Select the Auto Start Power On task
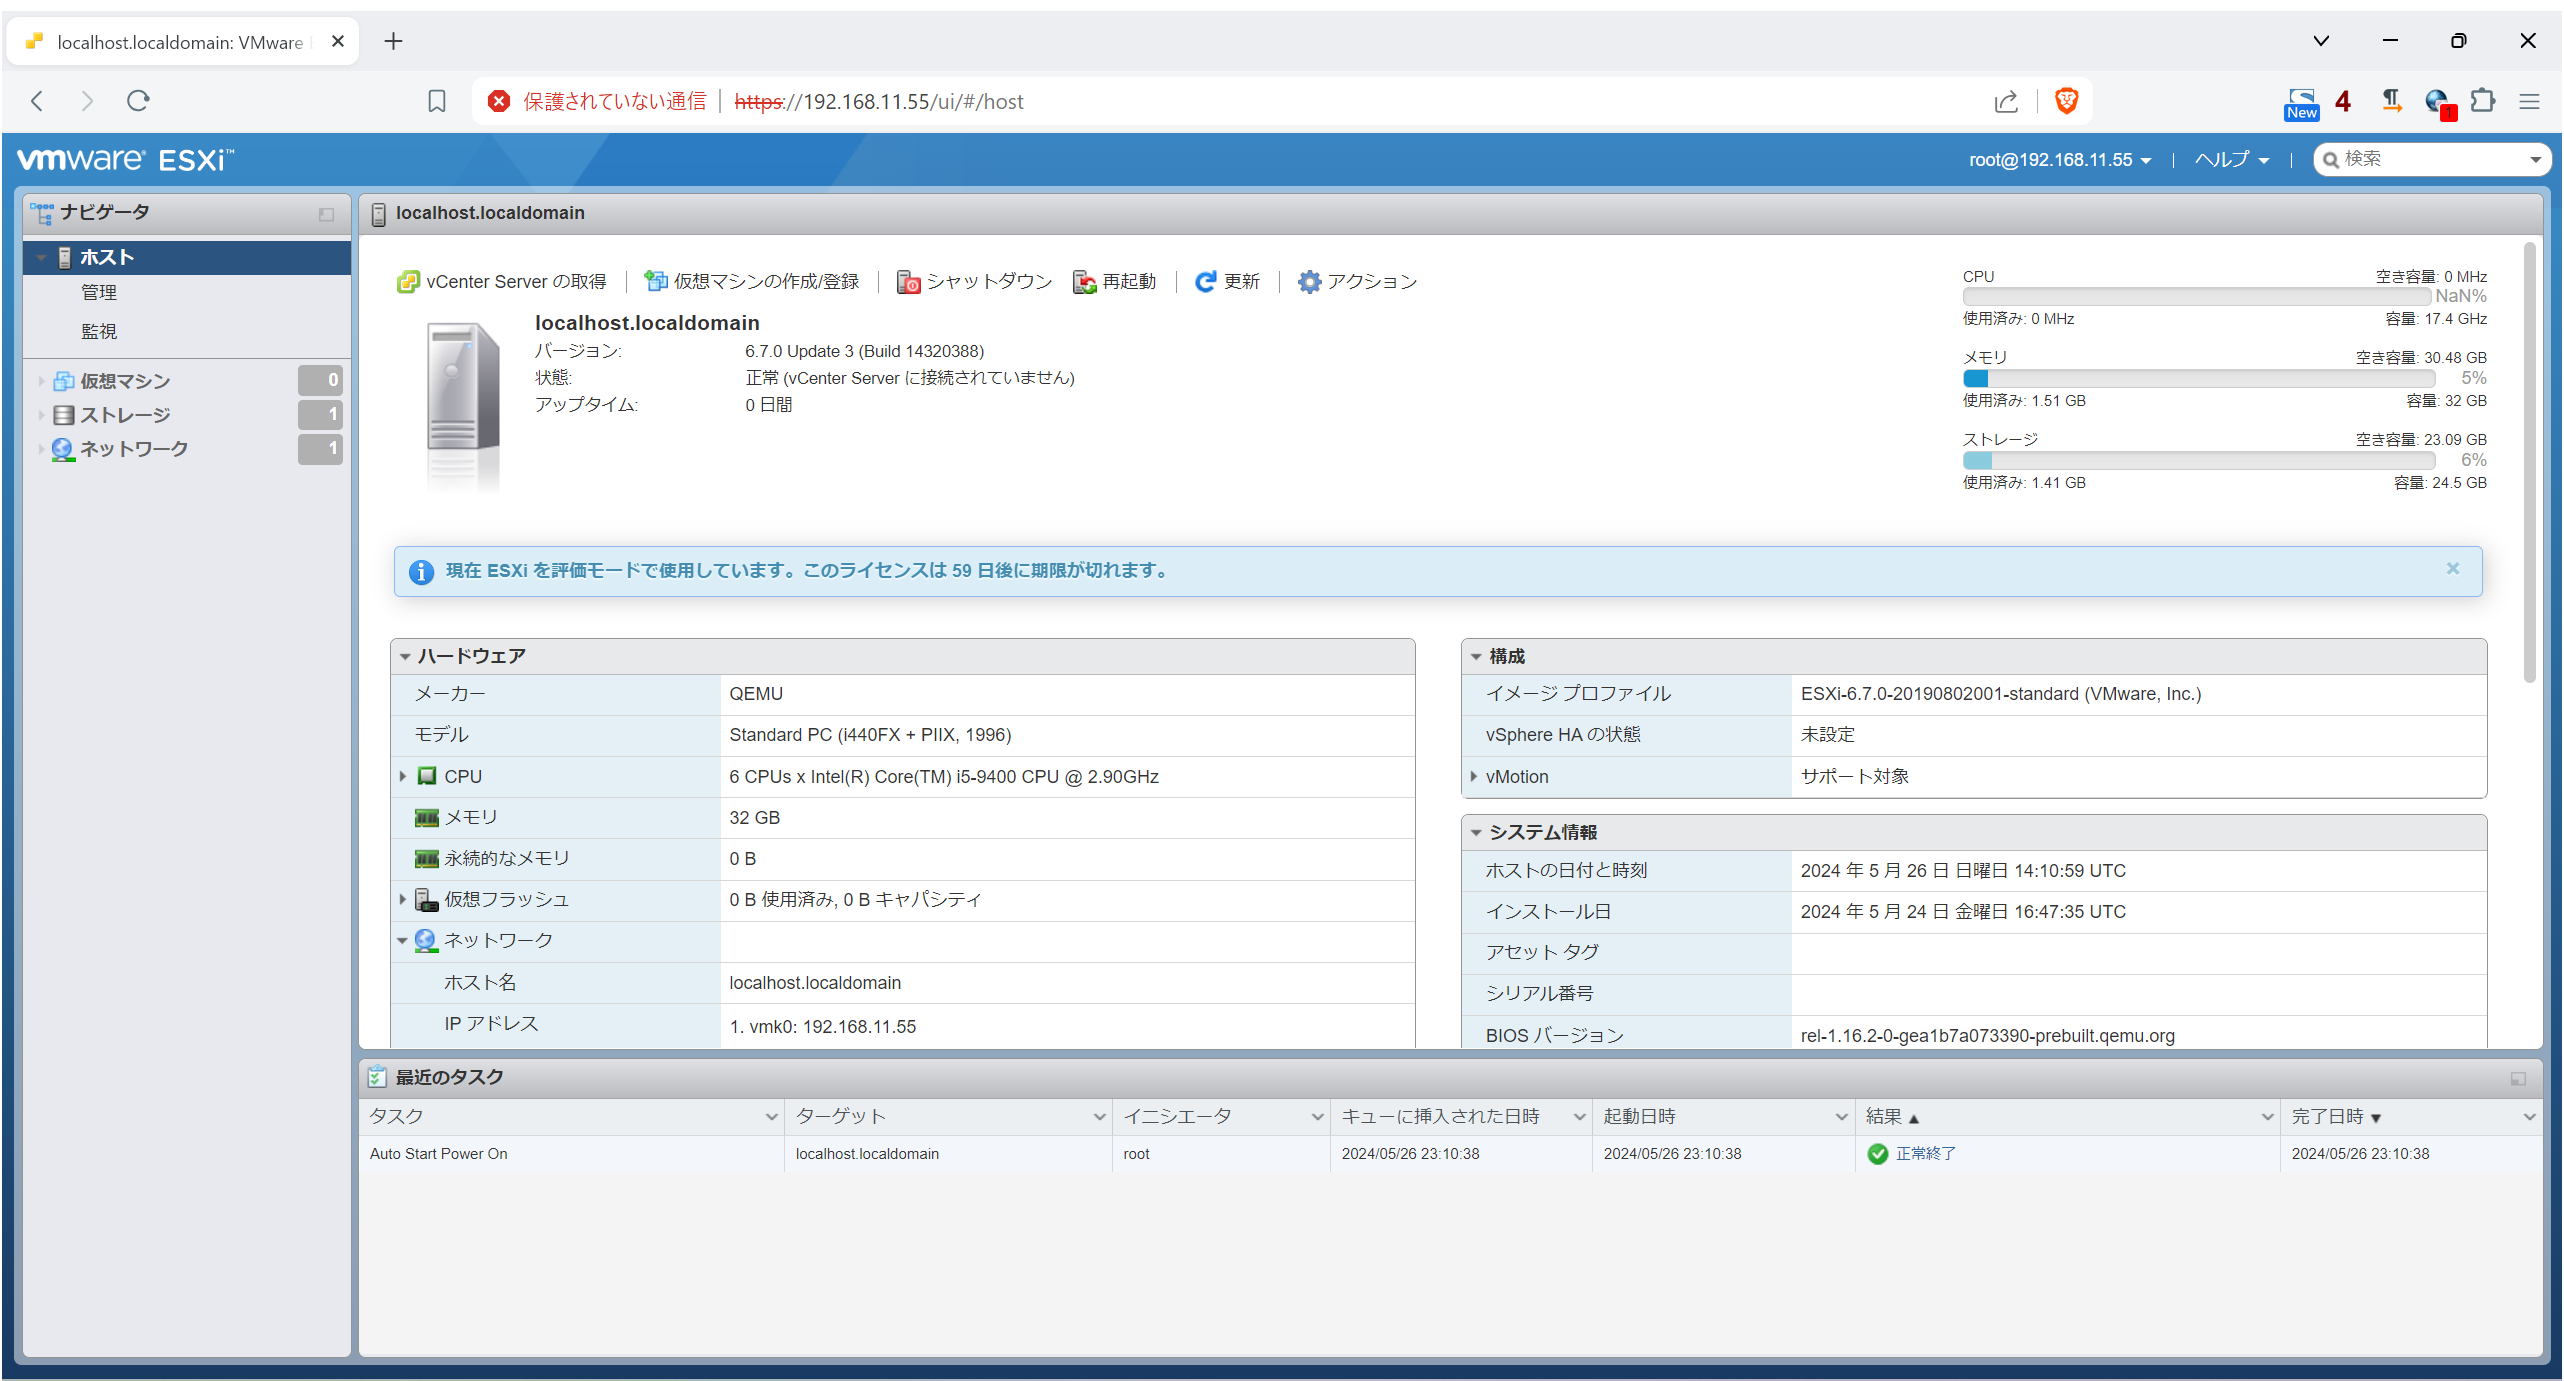The width and height of the screenshot is (2564, 1381). click(1451, 1154)
